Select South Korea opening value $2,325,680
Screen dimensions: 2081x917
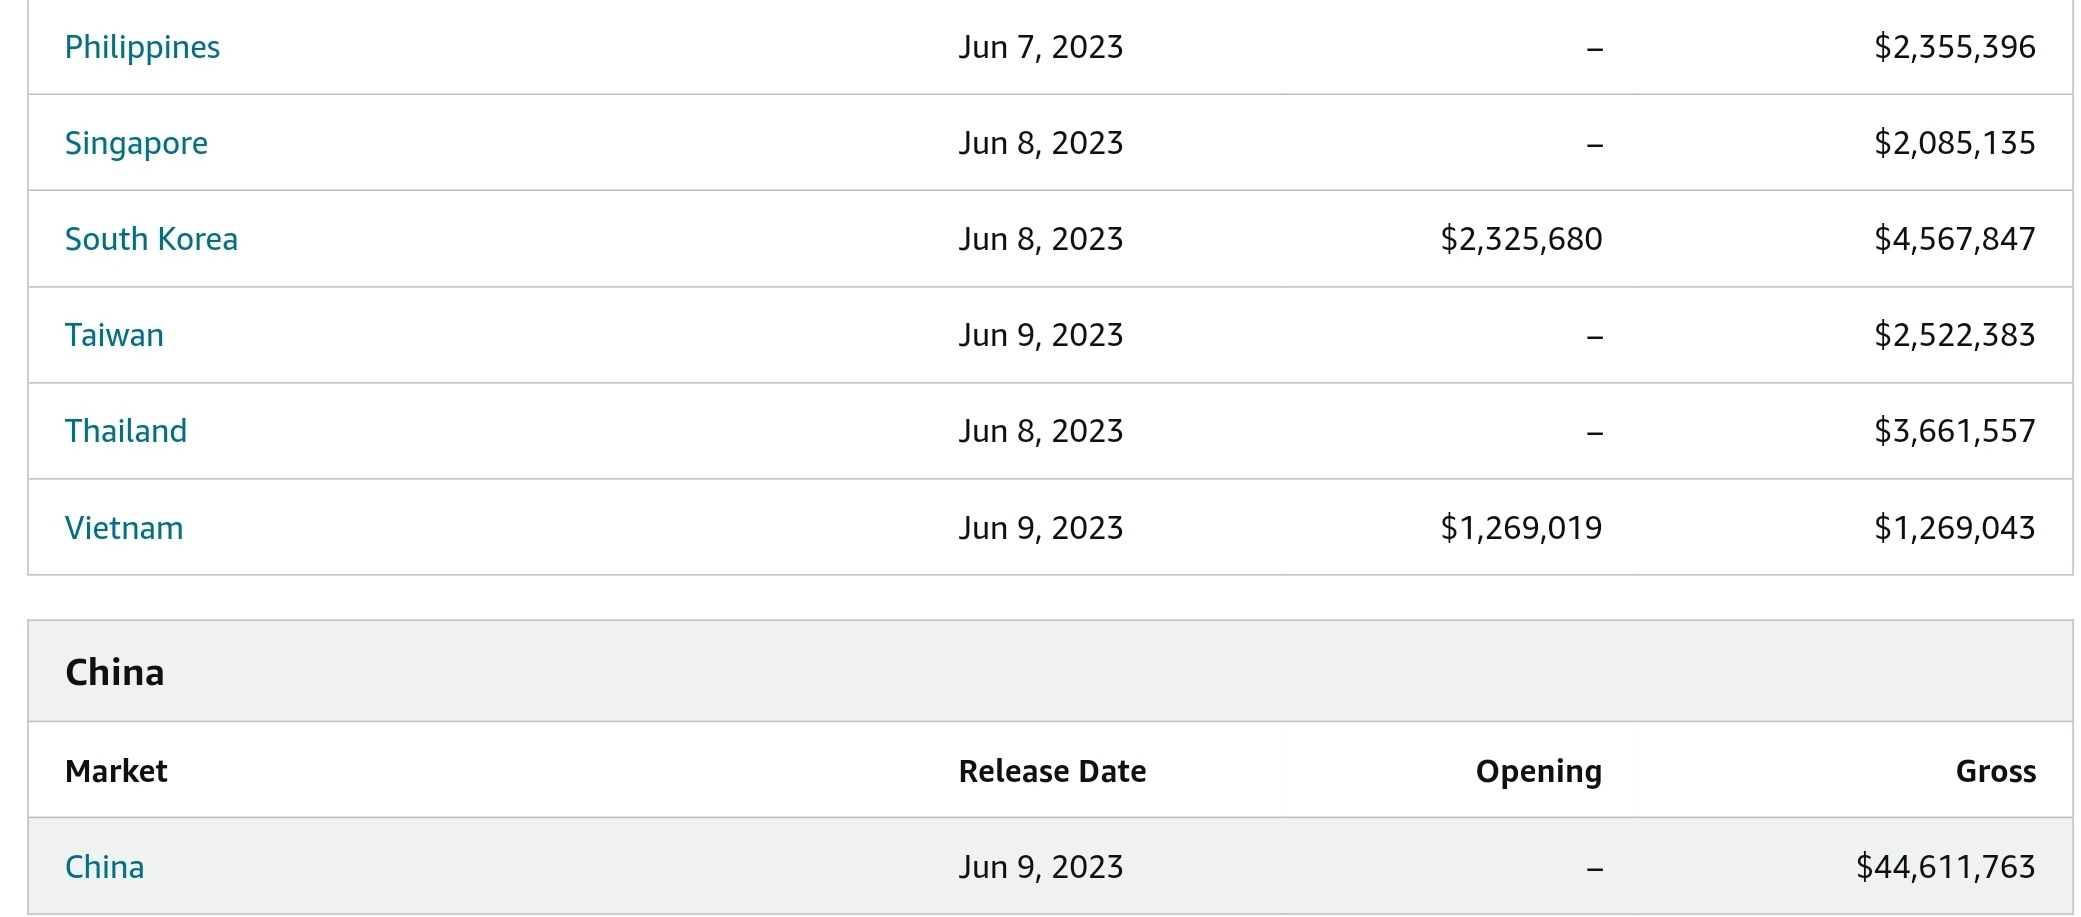[1521, 239]
